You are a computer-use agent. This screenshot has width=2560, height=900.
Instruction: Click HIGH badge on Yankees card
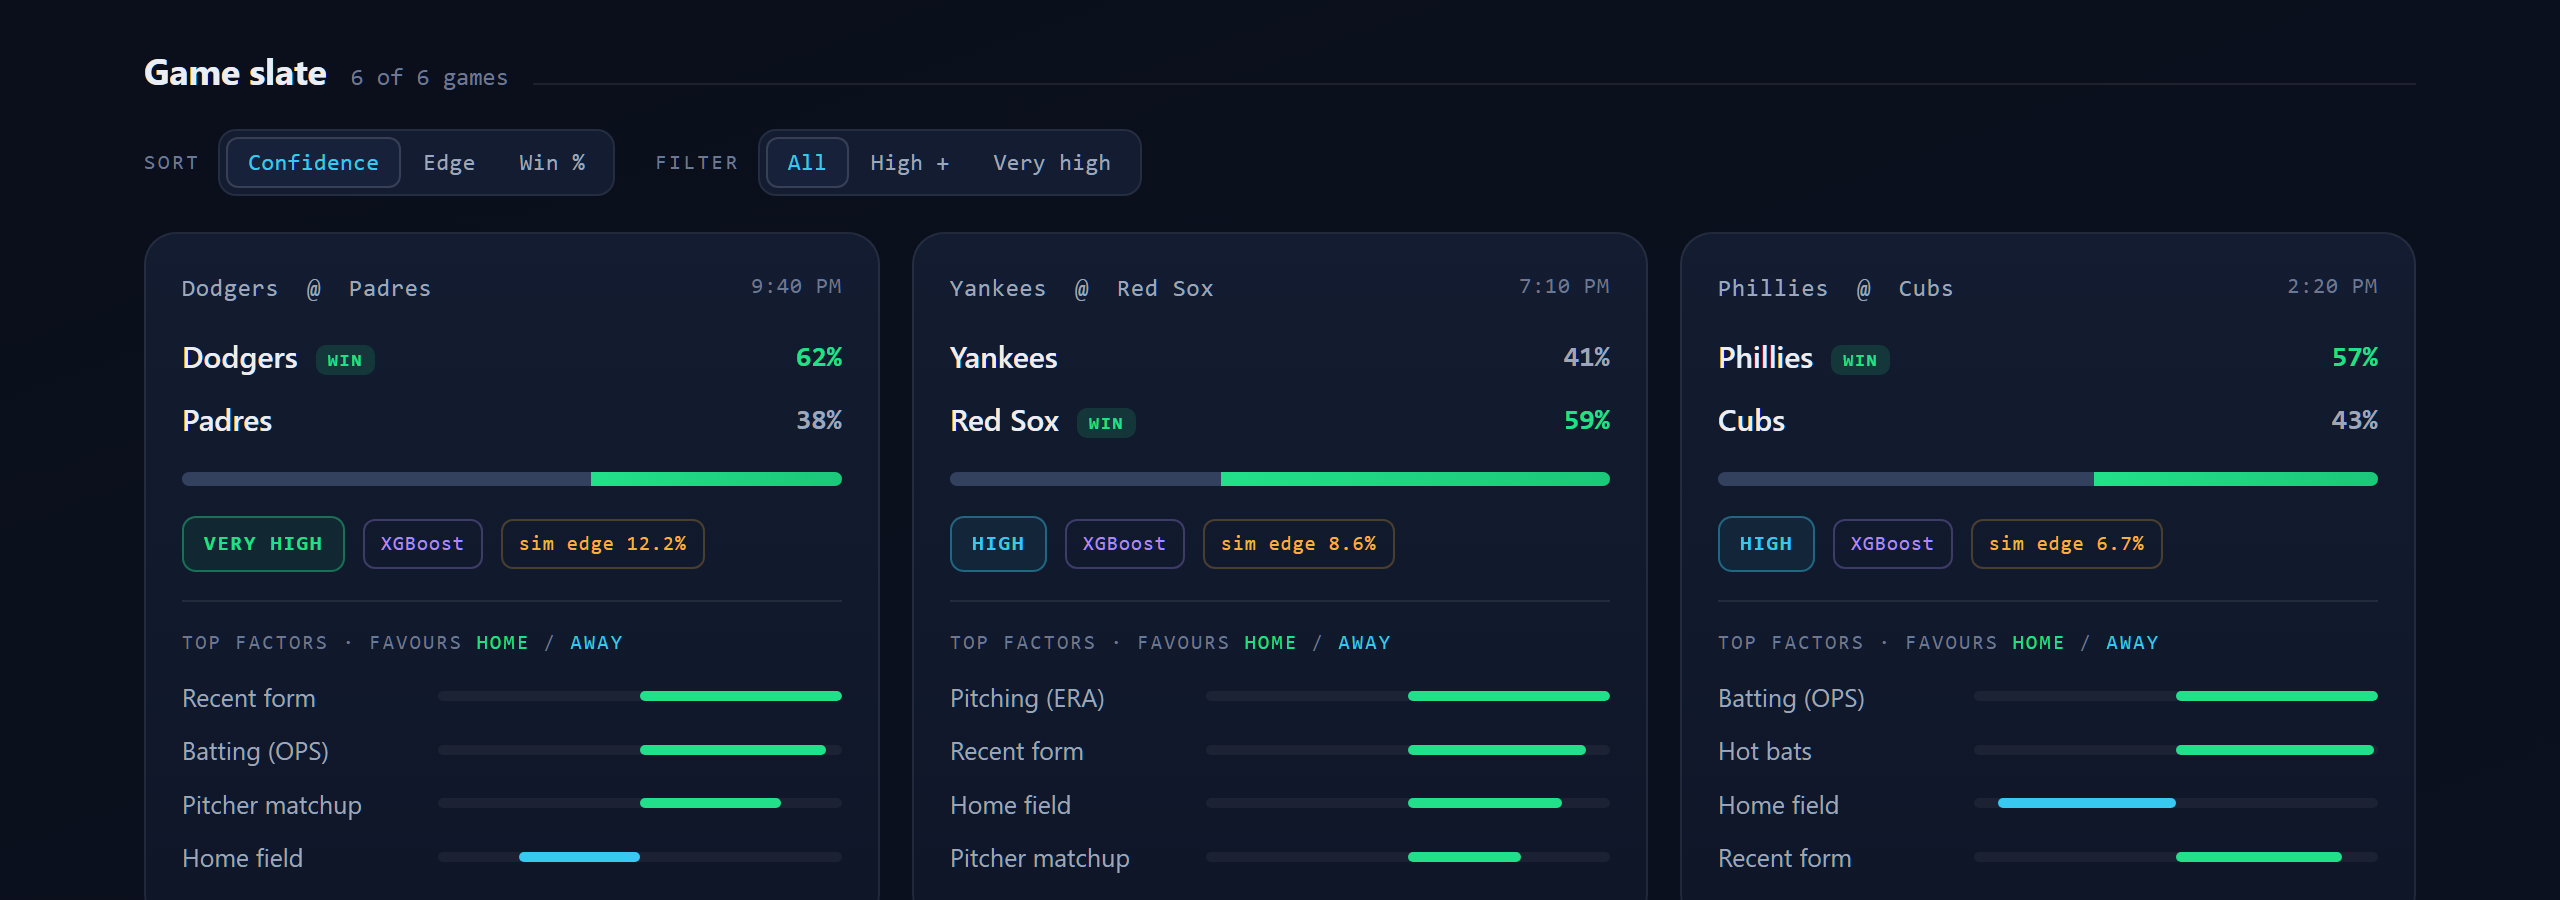[998, 544]
